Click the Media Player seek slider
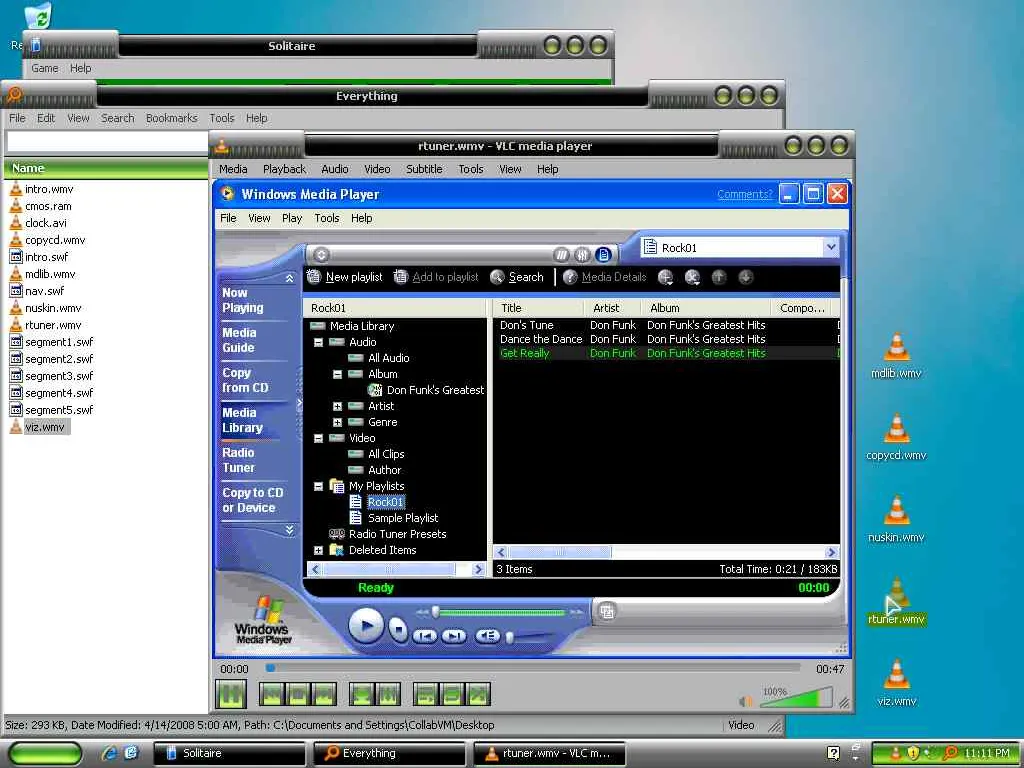Screen dimensions: 1024x768 pos(500,612)
